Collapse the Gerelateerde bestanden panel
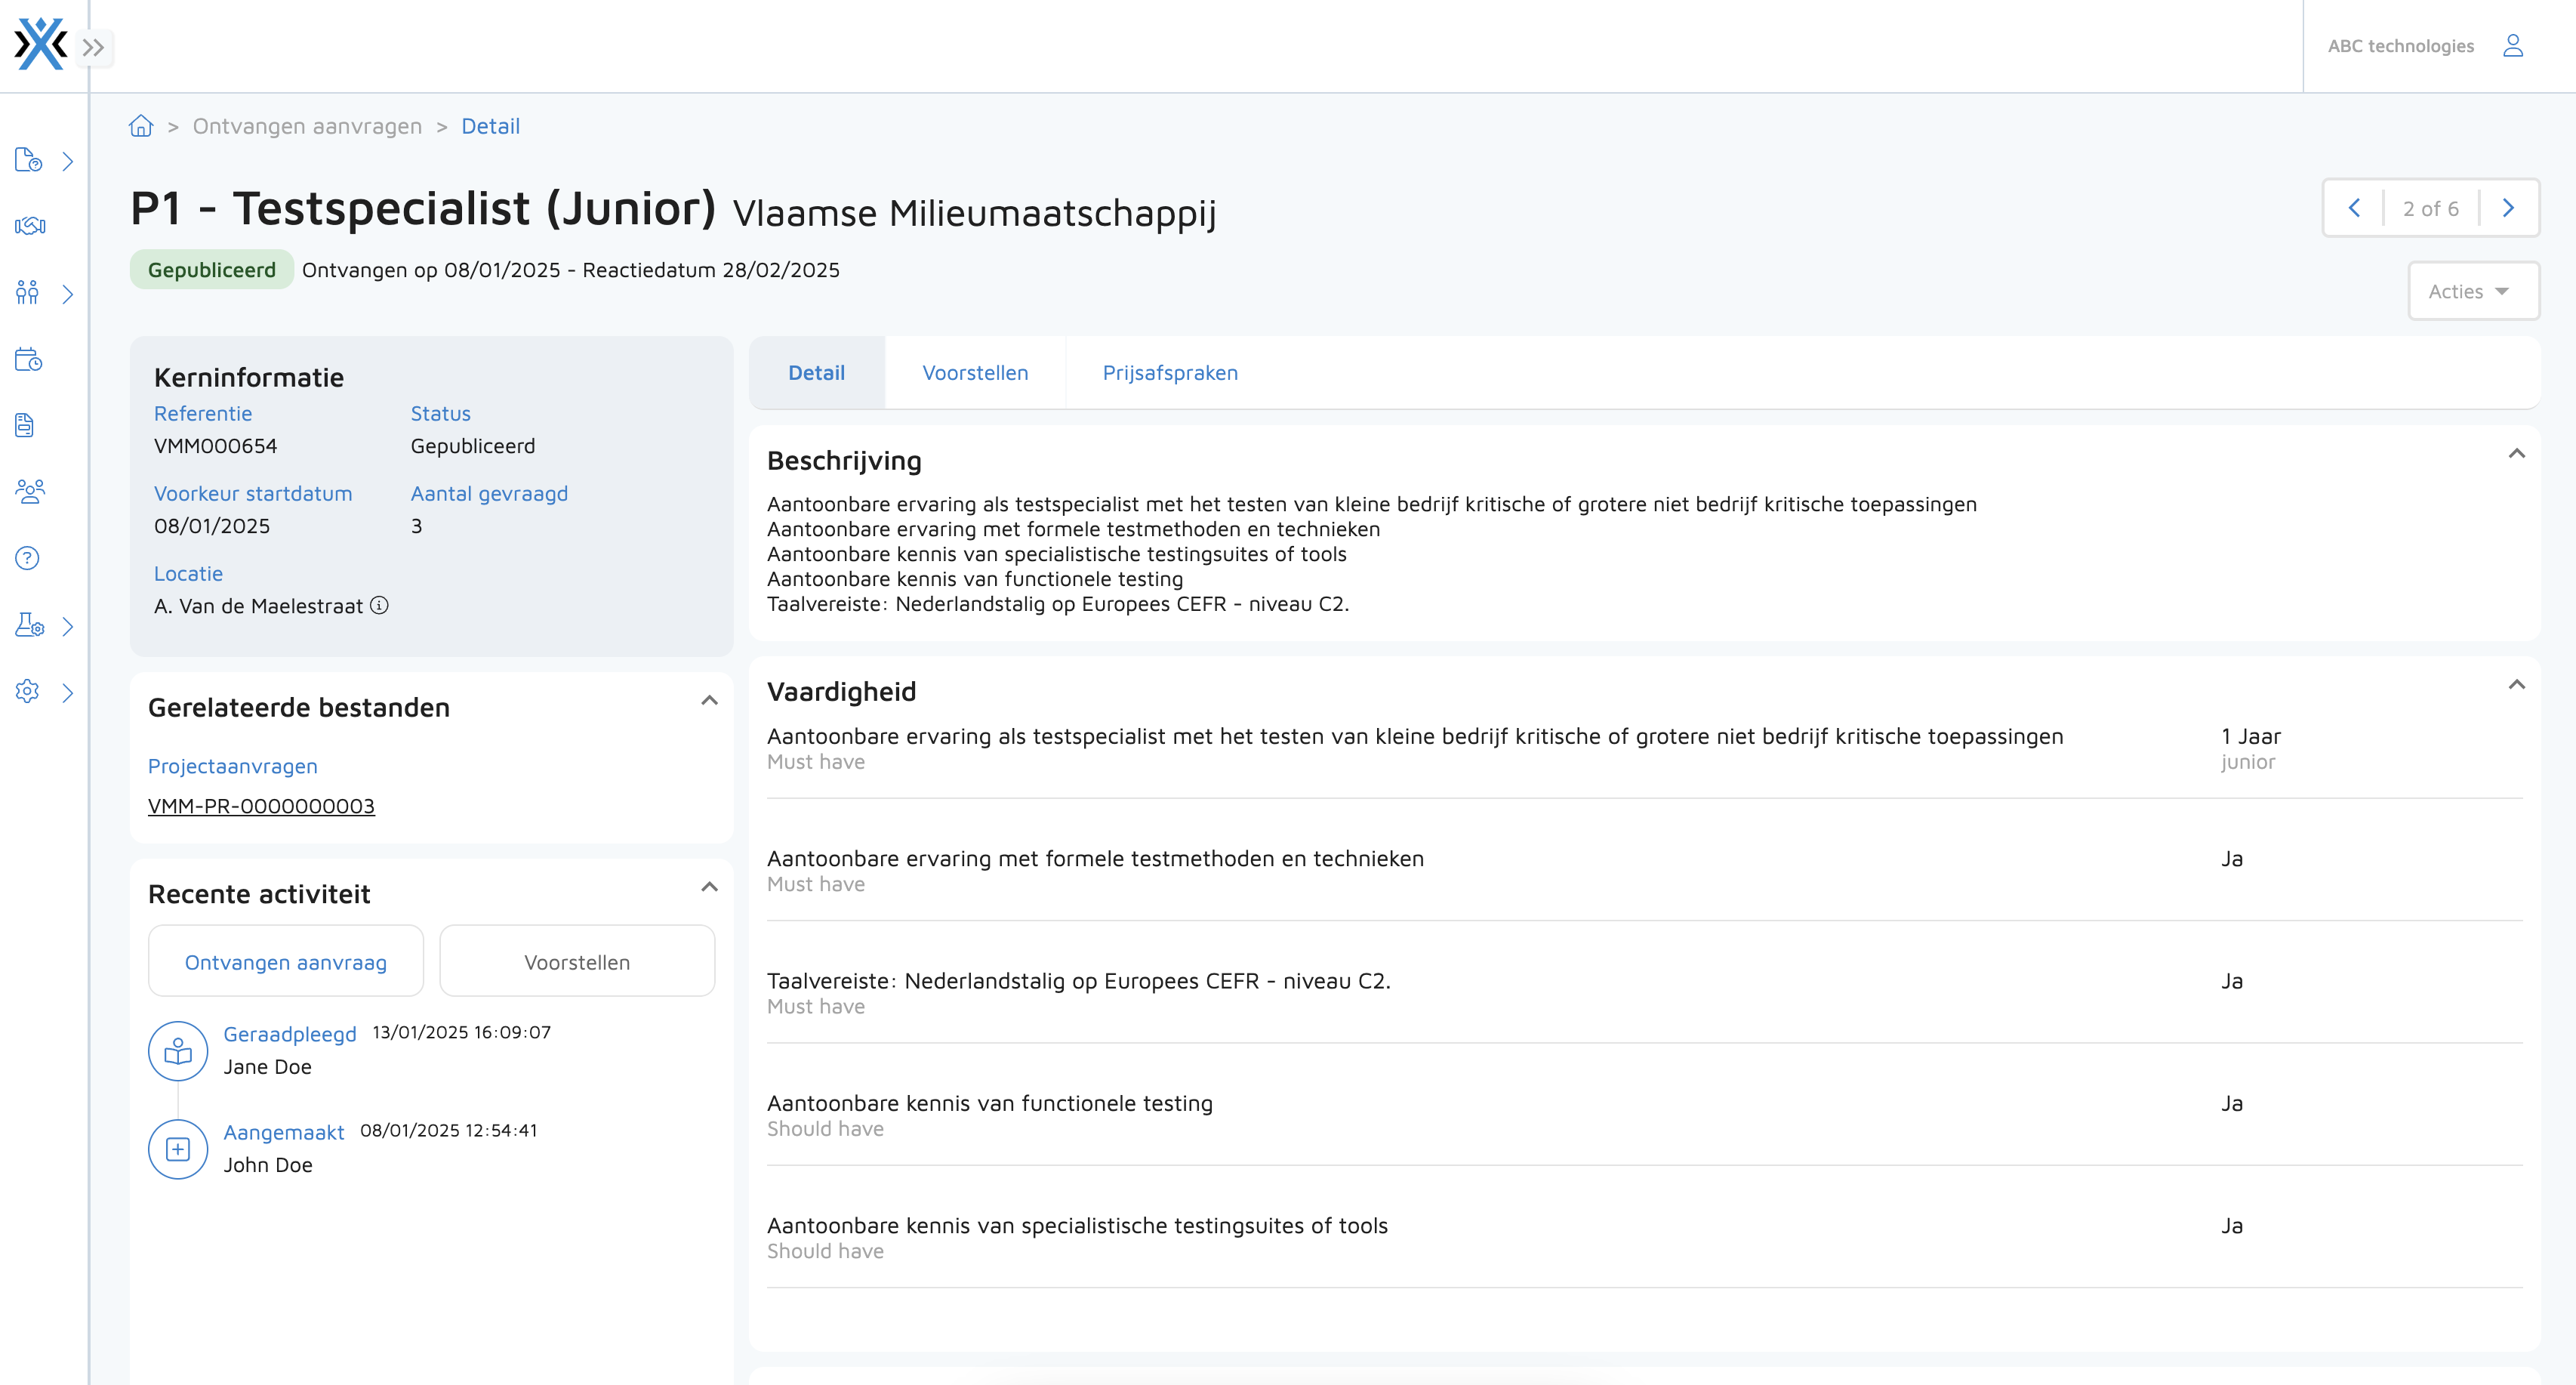The height and width of the screenshot is (1385, 2576). click(709, 701)
